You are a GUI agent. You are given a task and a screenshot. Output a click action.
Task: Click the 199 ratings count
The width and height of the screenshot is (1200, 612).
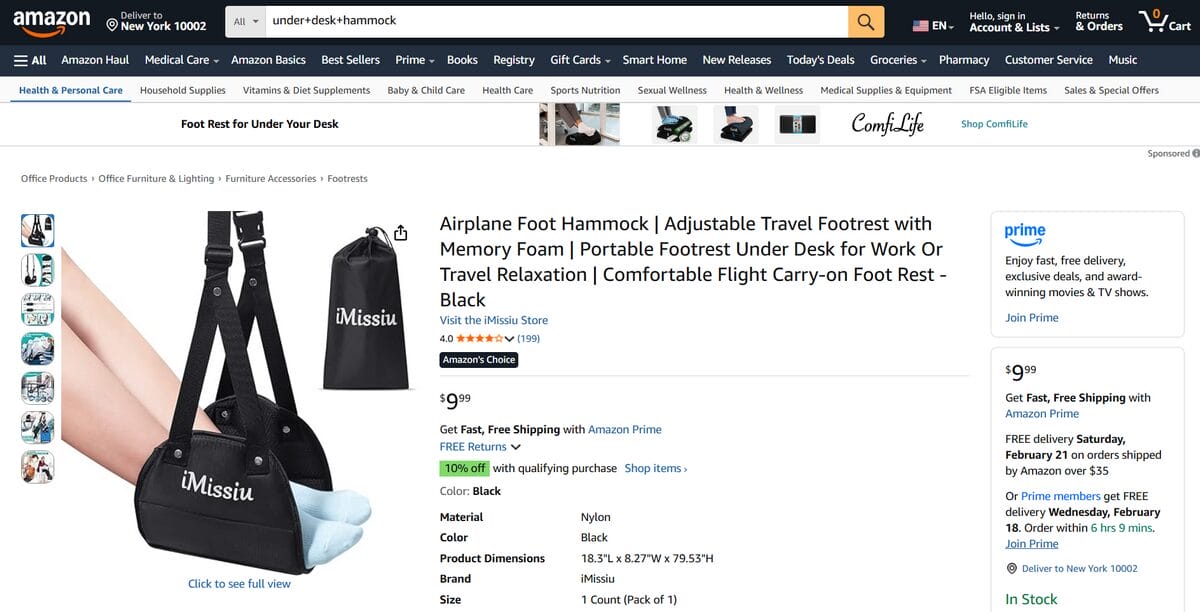[x=528, y=338]
